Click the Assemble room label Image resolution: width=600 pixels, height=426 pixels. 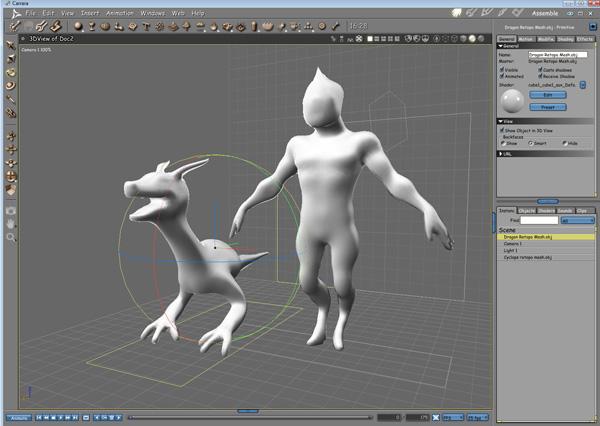(x=545, y=13)
